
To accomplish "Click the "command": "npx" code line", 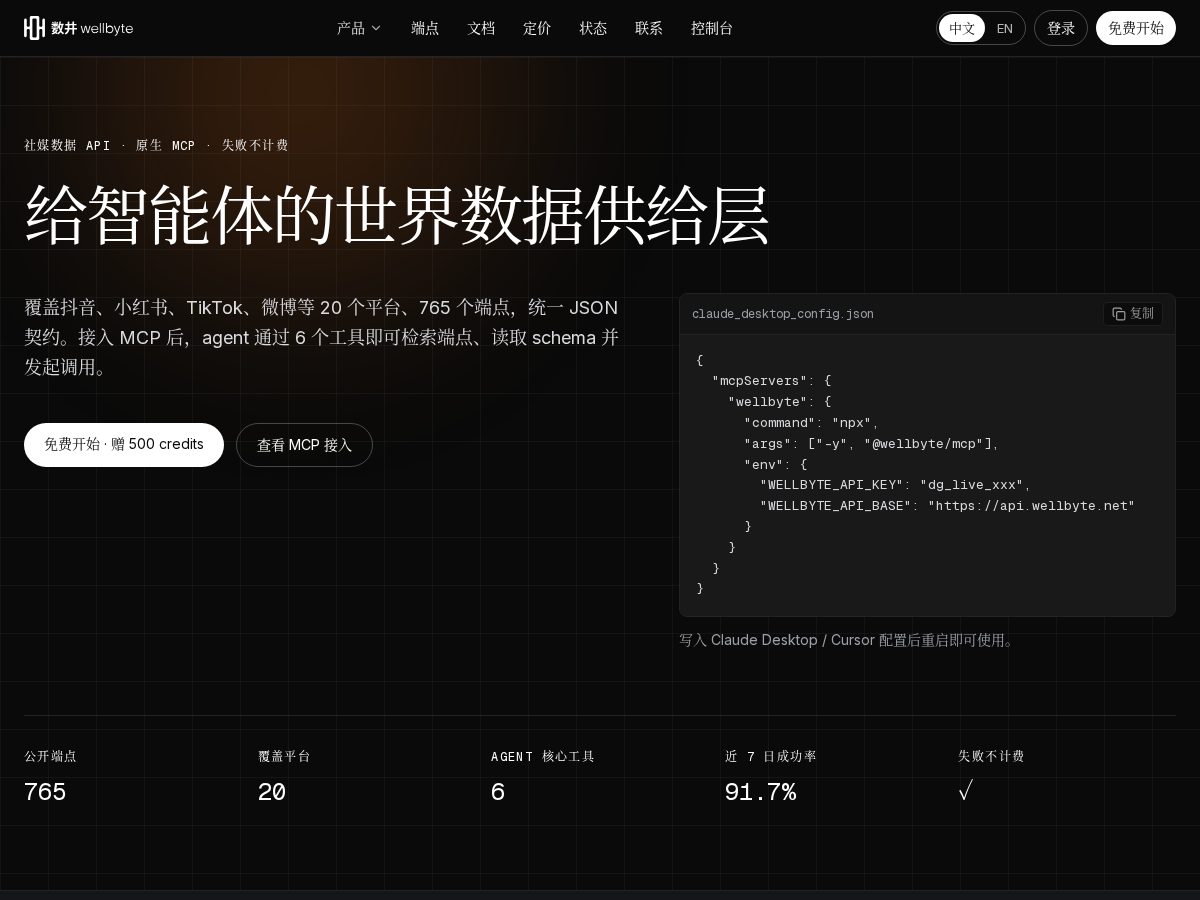I will click(x=811, y=422).
